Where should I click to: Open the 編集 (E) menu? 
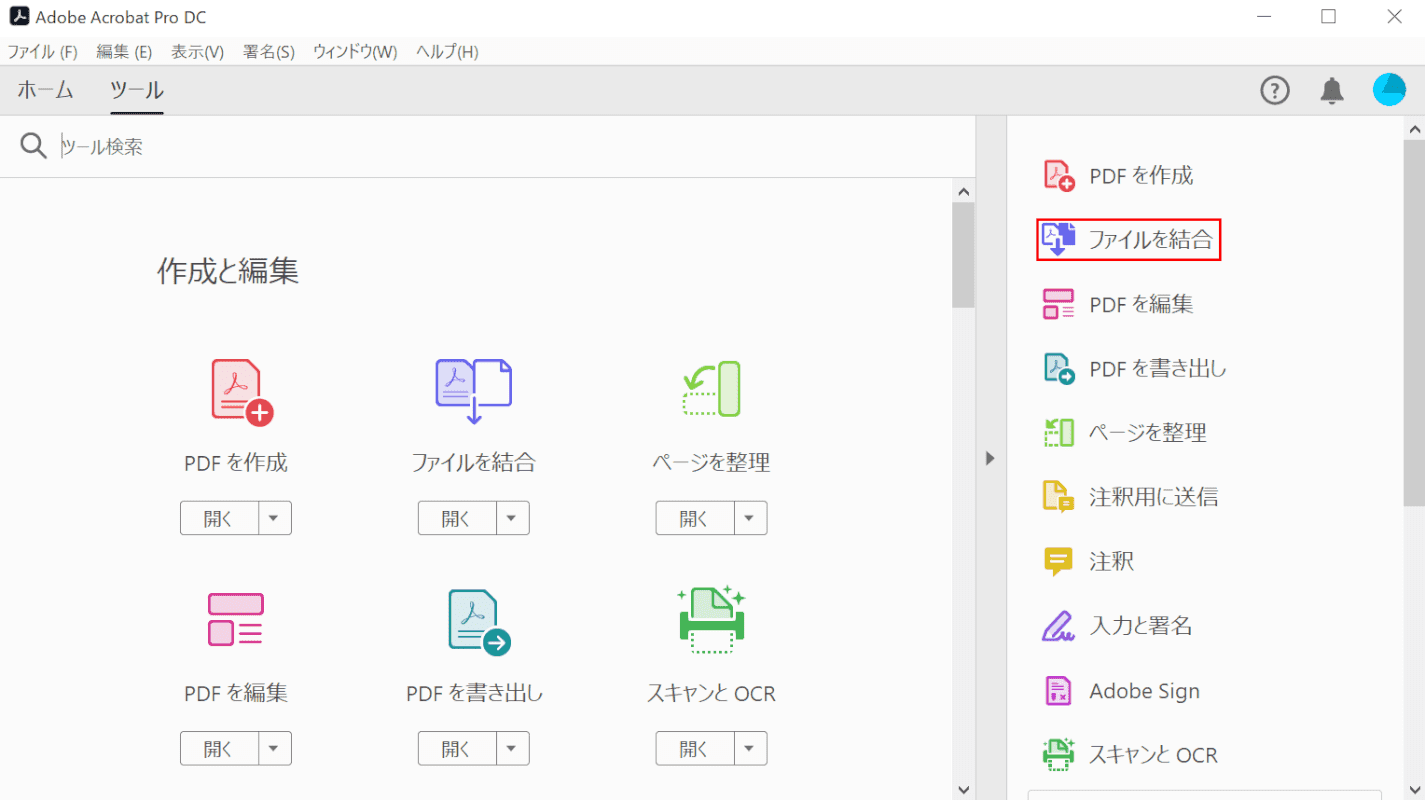(x=124, y=52)
